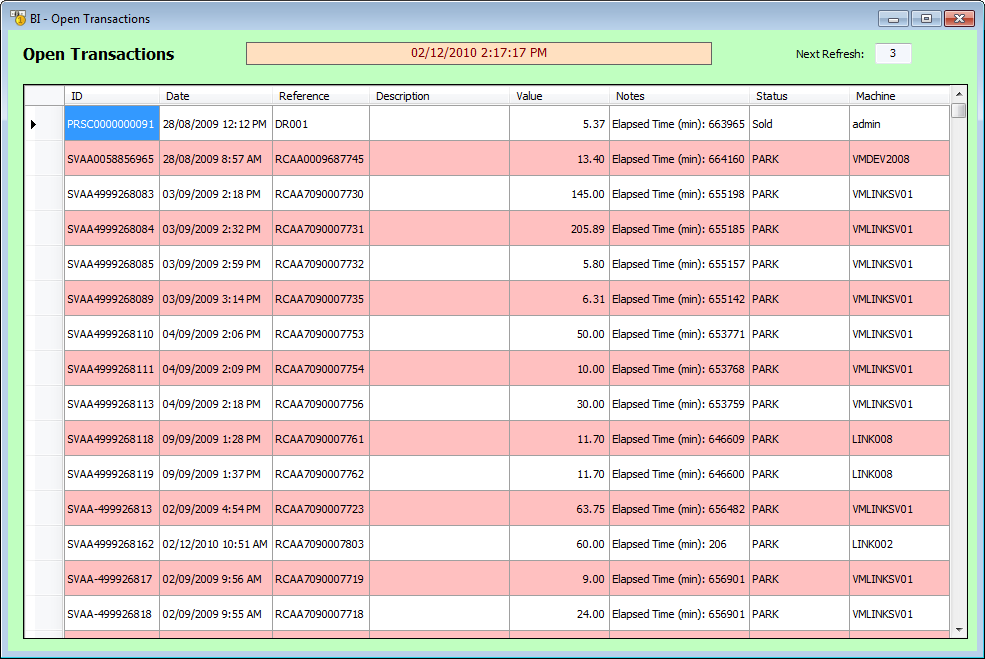Viewport: 985px width, 659px height.
Task: Select ID cell SVAA4999268110
Action: point(112,334)
